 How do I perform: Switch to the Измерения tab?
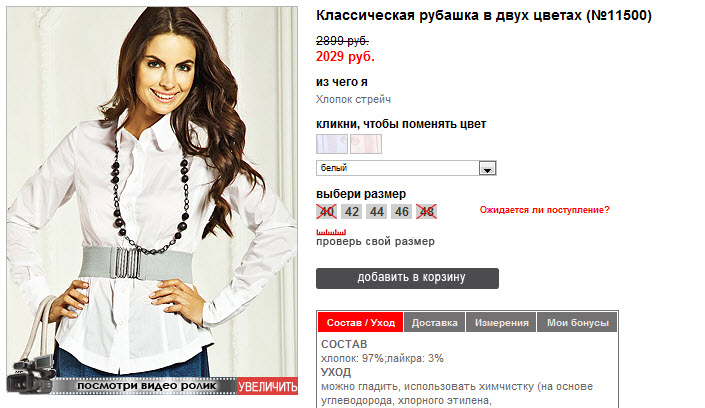coord(501,323)
